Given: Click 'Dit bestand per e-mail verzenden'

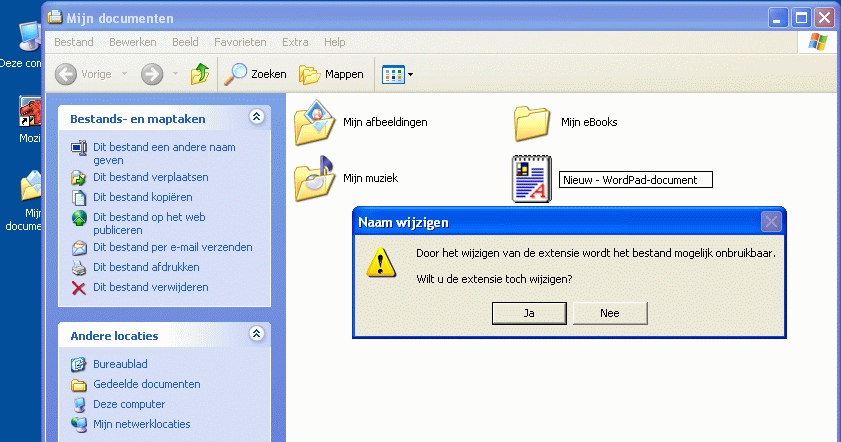Looking at the screenshot, I should (173, 247).
